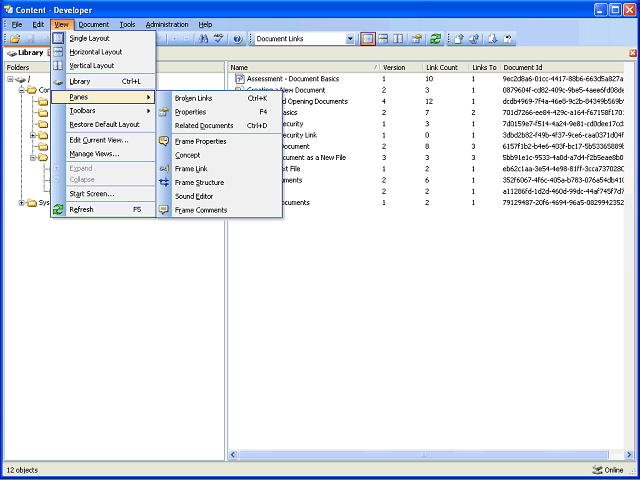Click the horizontal layout toolbar icon

point(383,39)
